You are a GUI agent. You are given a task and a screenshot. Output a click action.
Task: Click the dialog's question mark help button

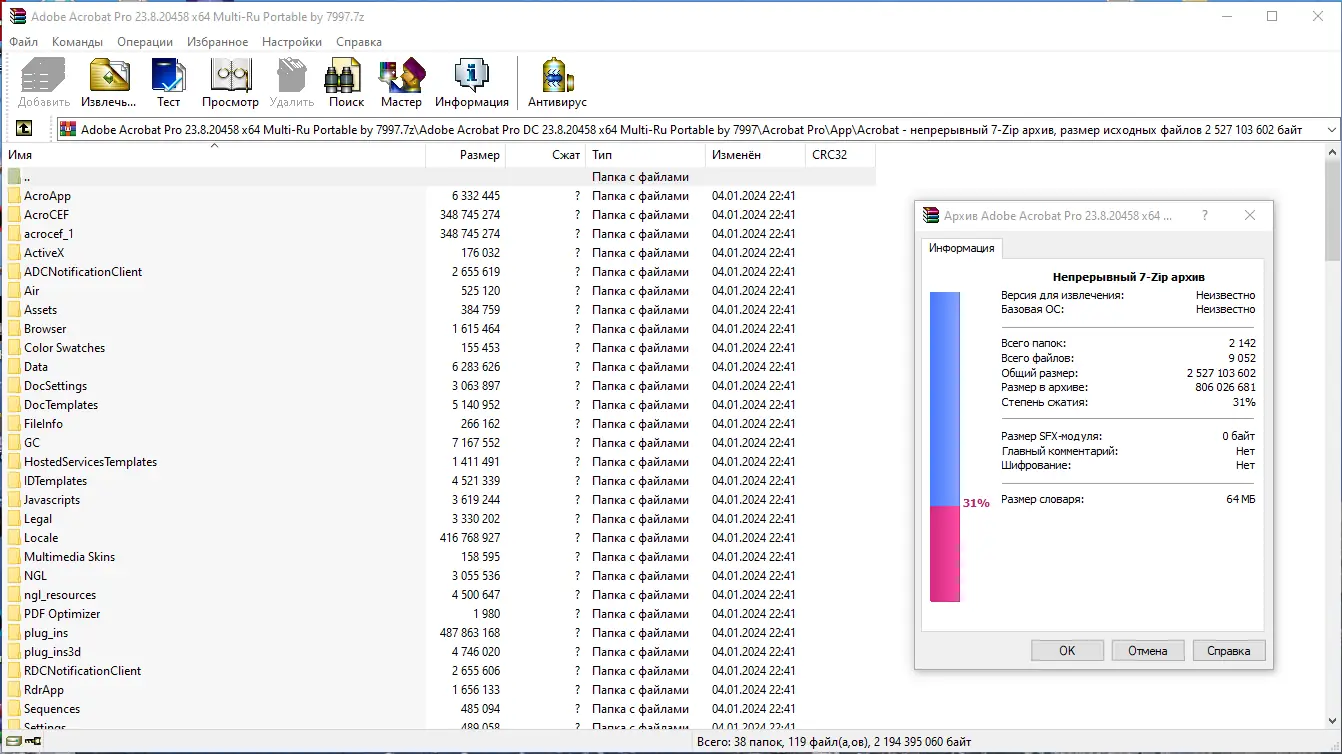(1204, 215)
